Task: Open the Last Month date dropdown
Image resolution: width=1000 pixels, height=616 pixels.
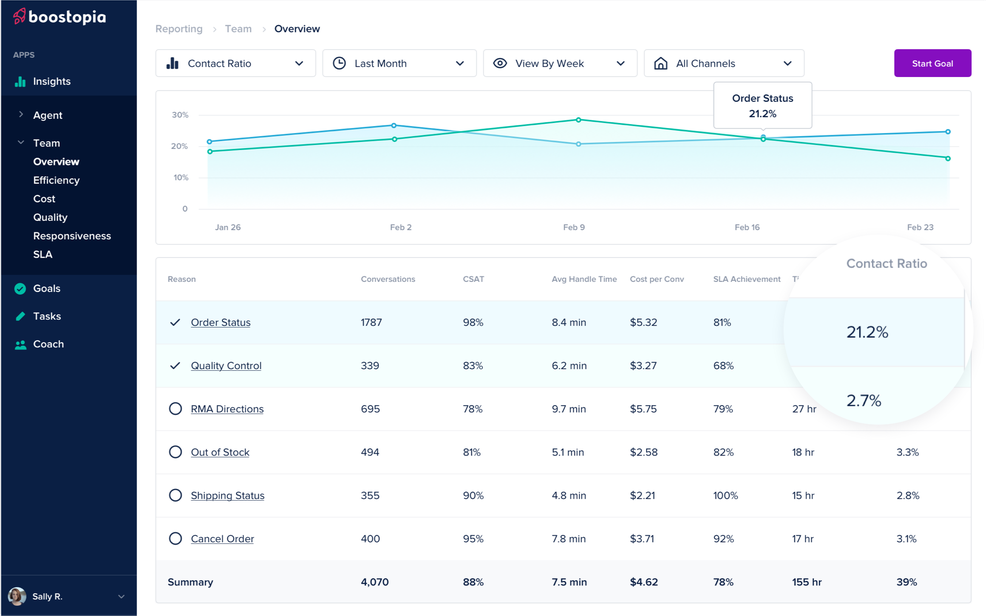Action: (399, 63)
